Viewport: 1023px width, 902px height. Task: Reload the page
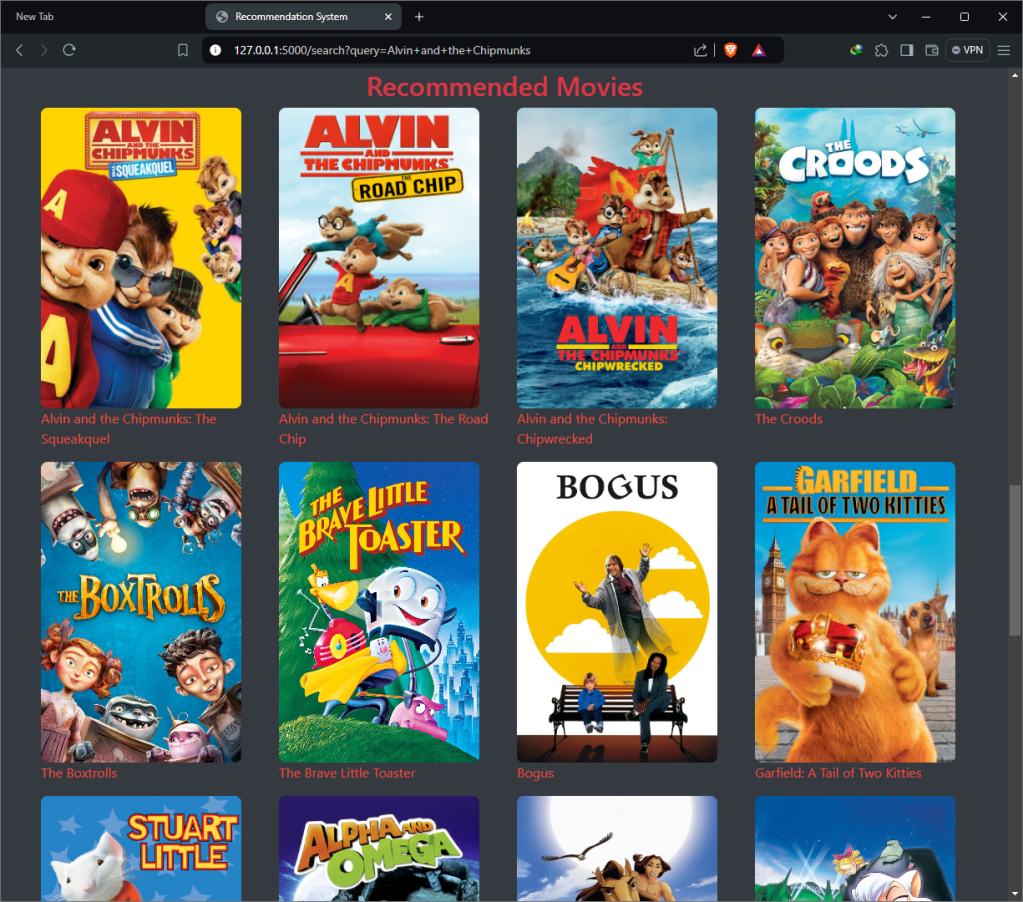[x=69, y=50]
